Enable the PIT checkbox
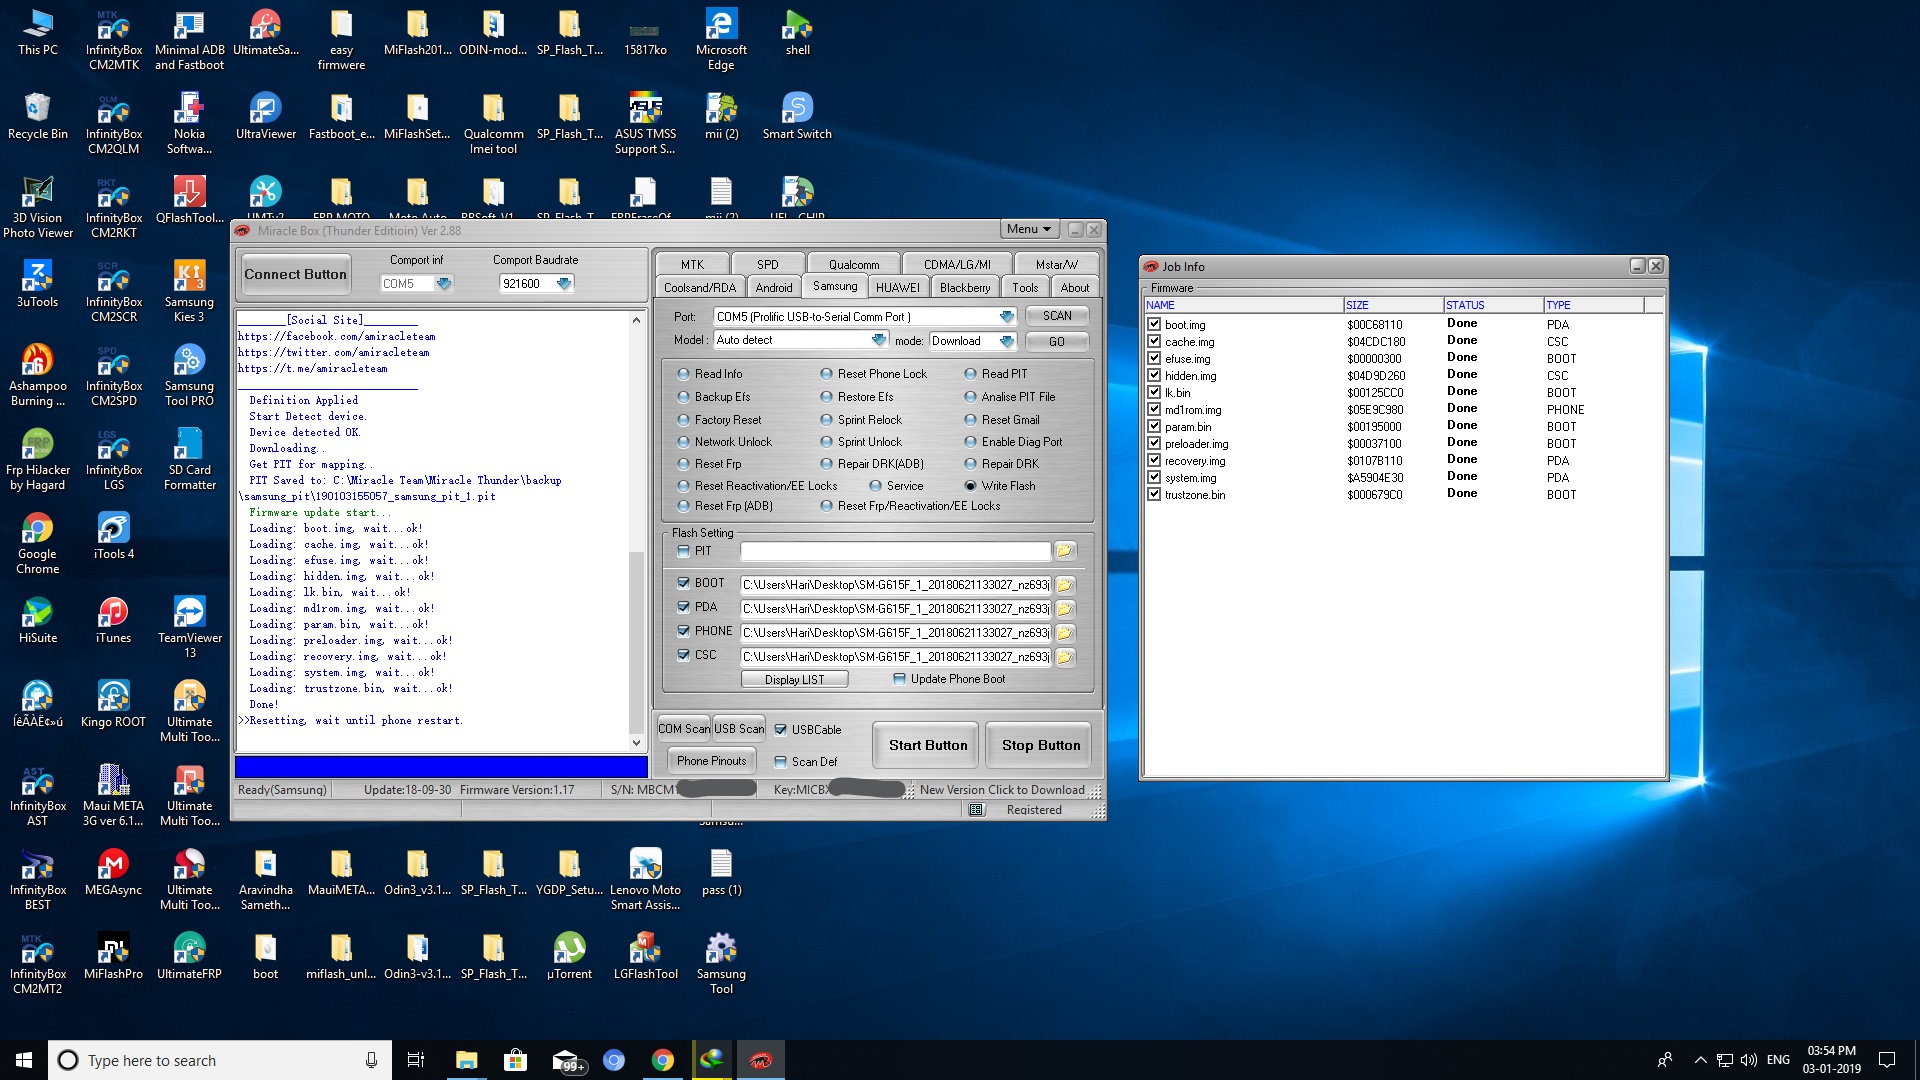The height and width of the screenshot is (1080, 1920). click(x=684, y=551)
